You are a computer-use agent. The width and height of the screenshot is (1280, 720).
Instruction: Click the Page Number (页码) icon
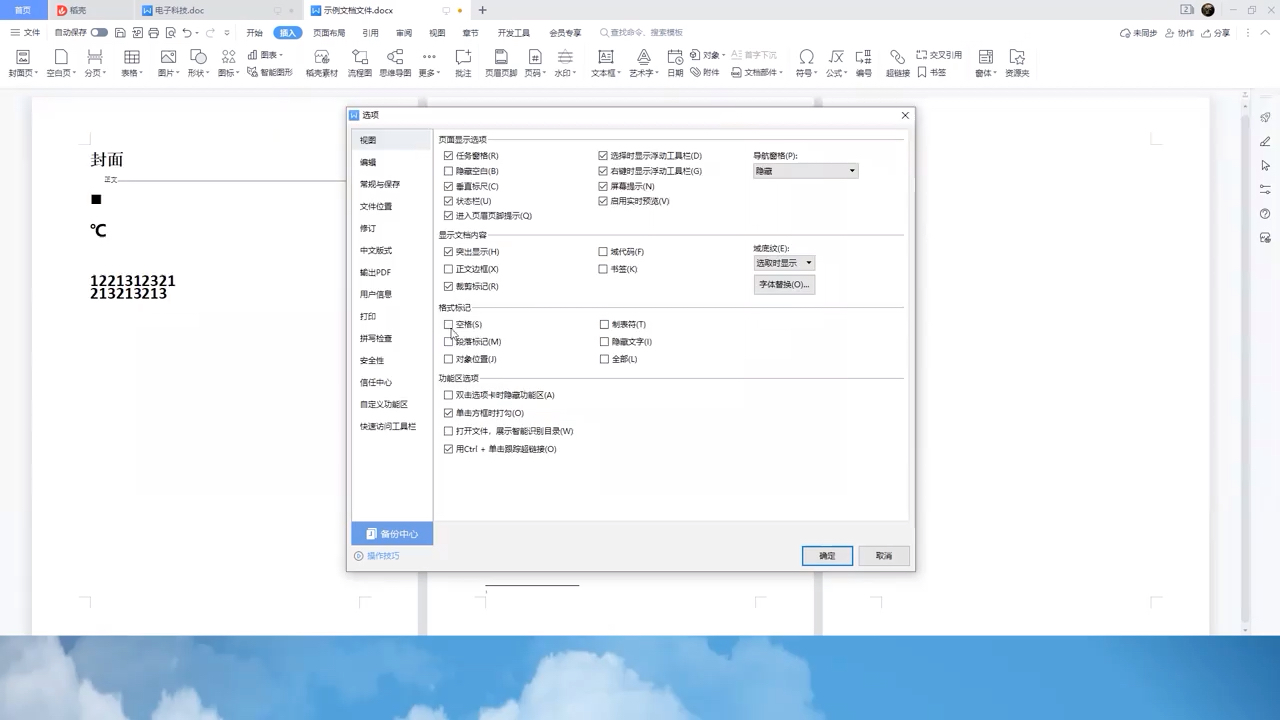click(x=535, y=63)
